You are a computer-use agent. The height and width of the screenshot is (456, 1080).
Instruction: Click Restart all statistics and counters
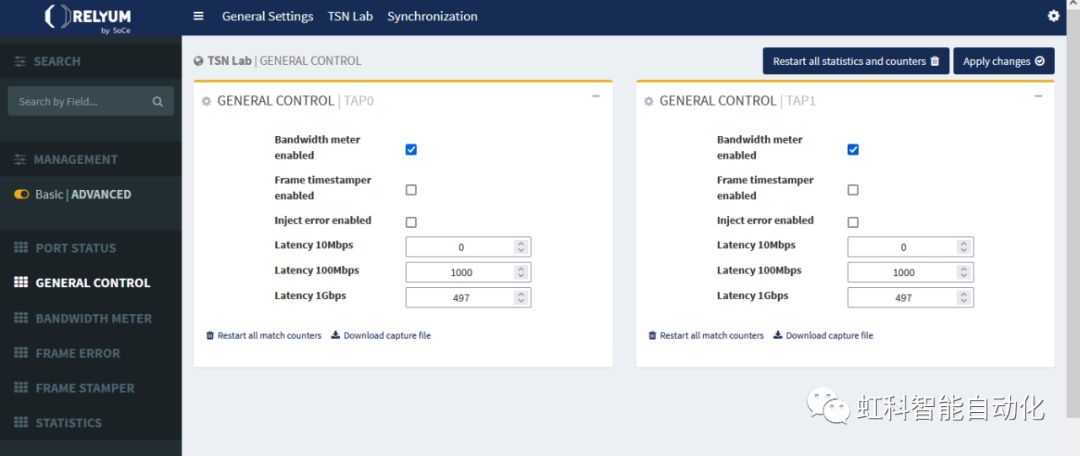(856, 61)
